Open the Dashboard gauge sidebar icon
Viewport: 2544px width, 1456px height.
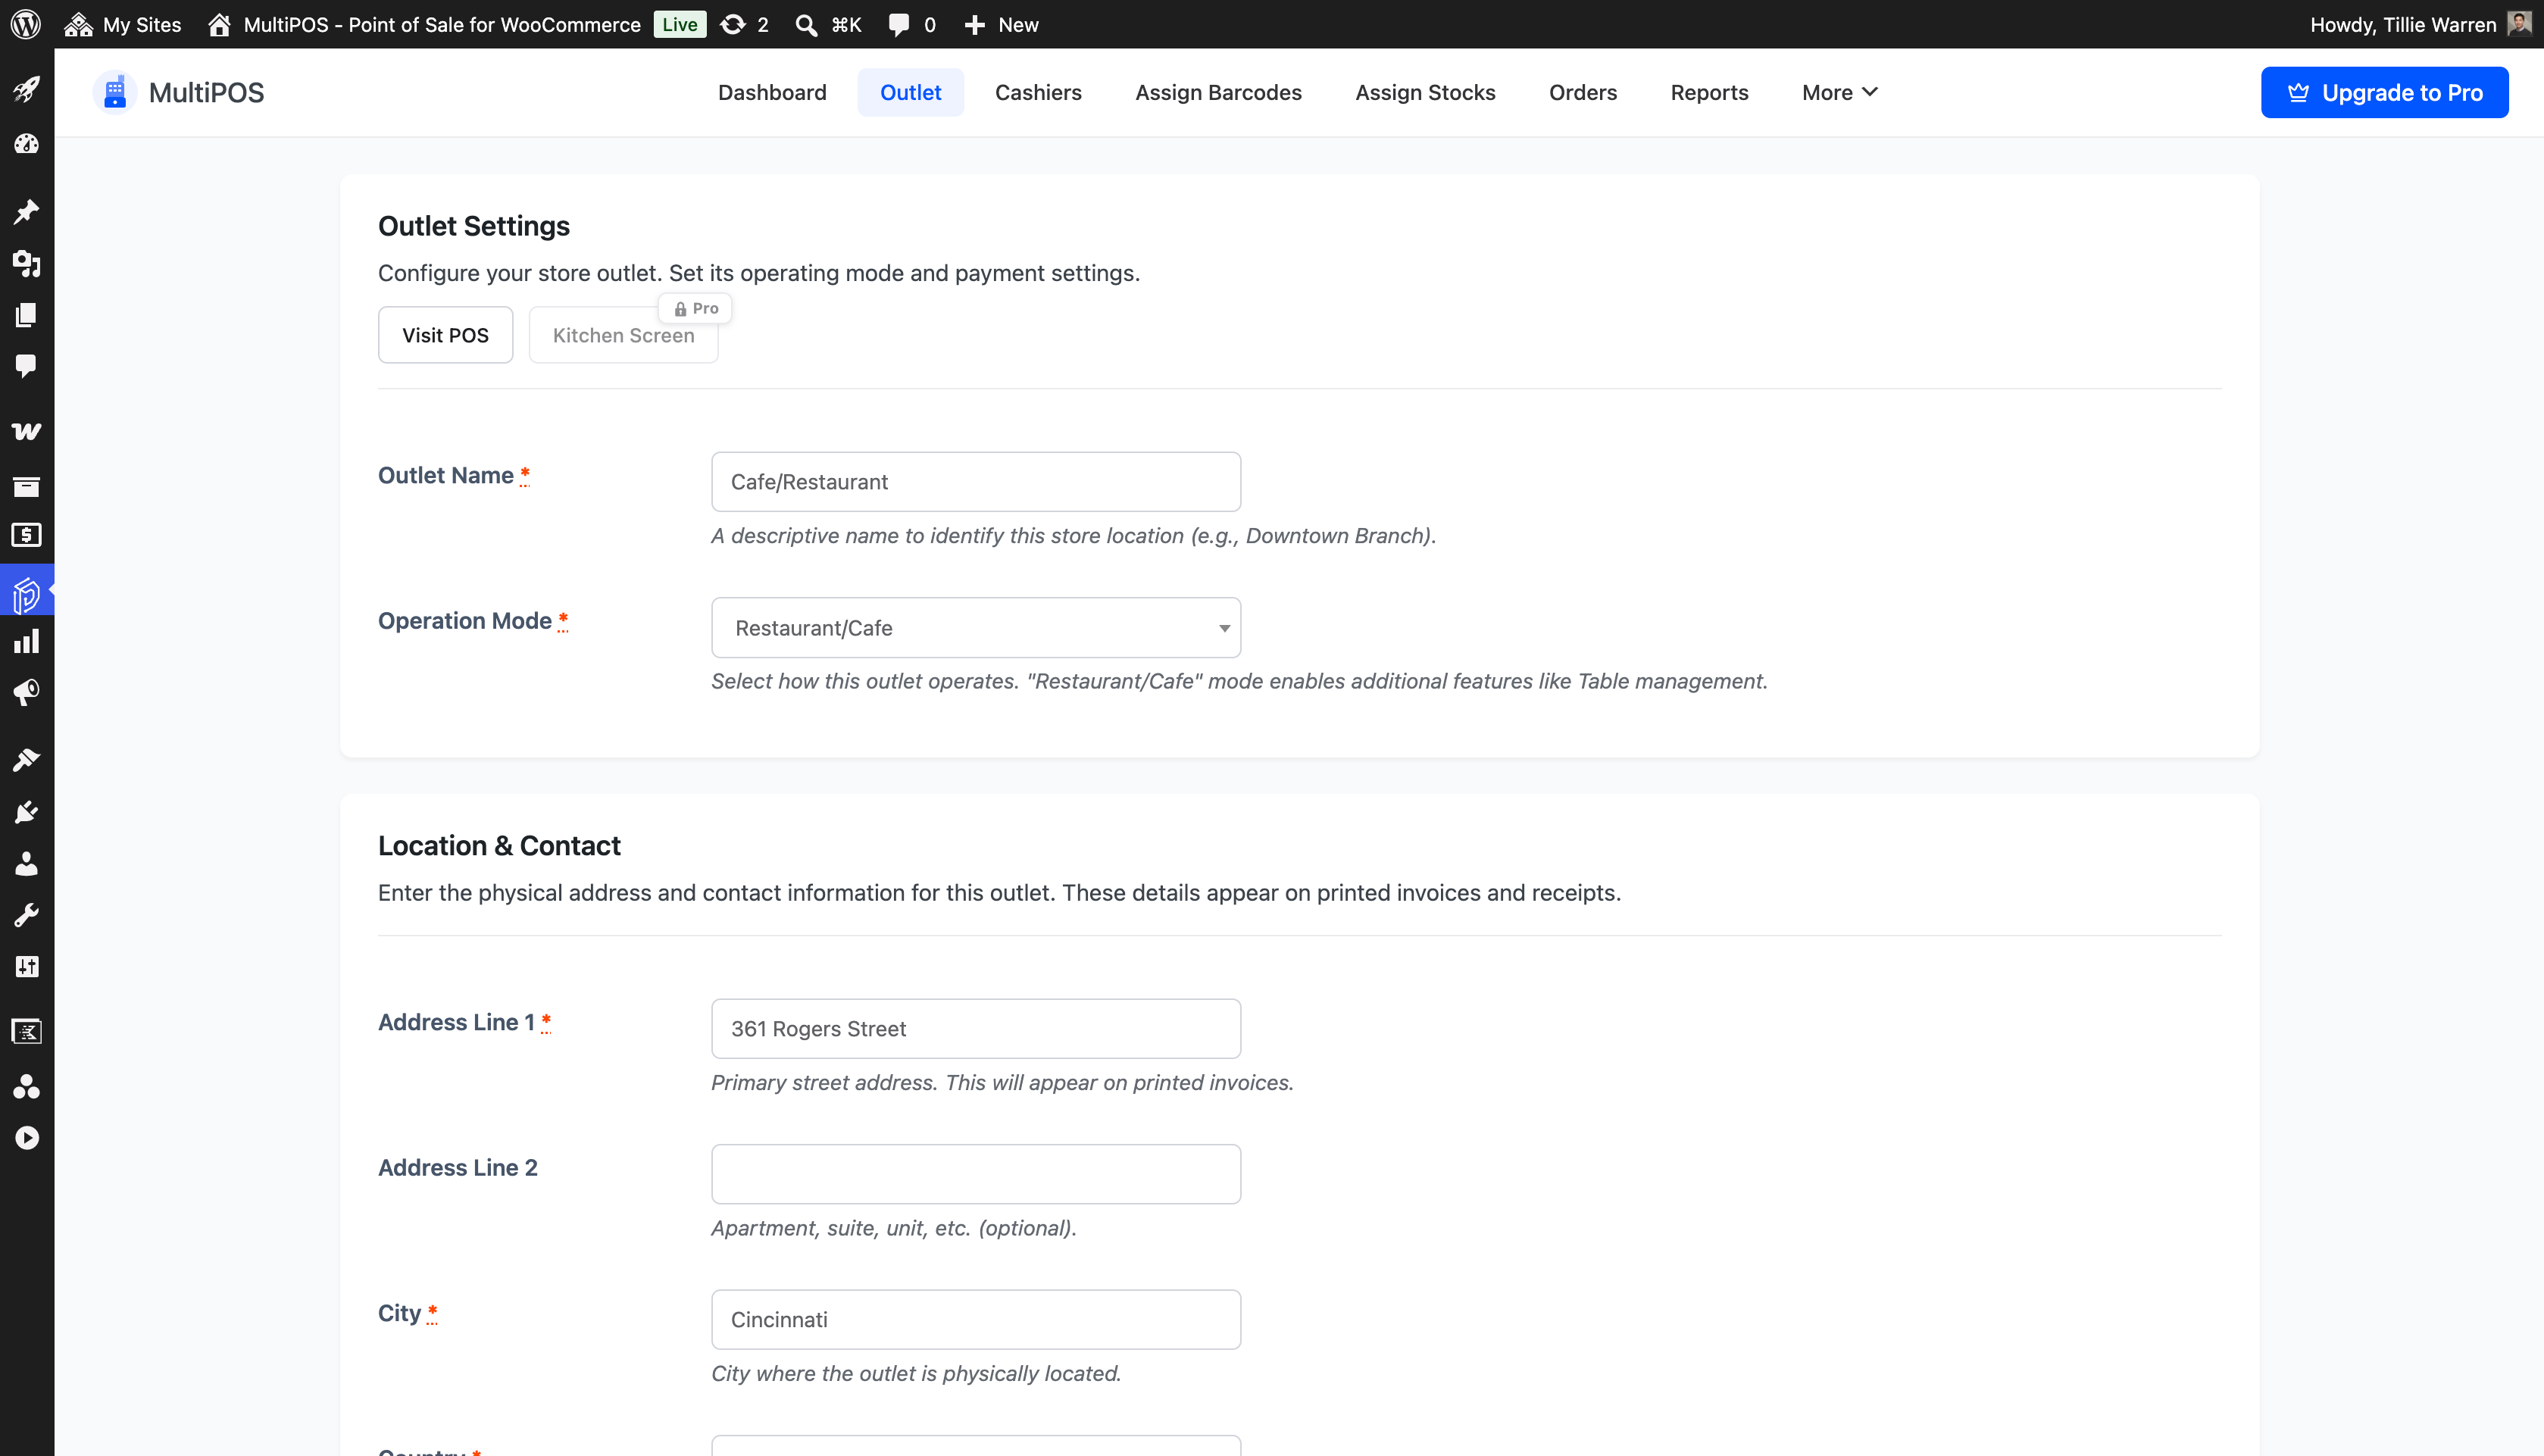[26, 144]
